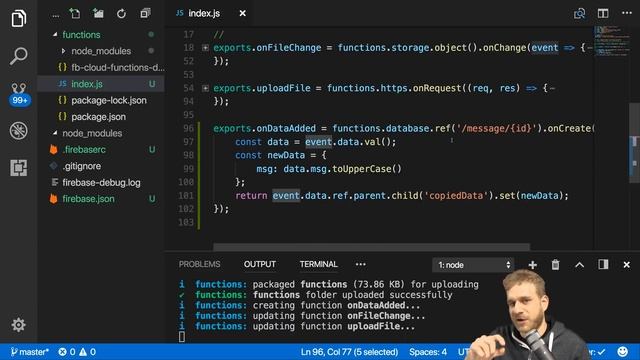
Task: Open the Search view in activity bar
Action: pyautogui.click(x=18, y=56)
